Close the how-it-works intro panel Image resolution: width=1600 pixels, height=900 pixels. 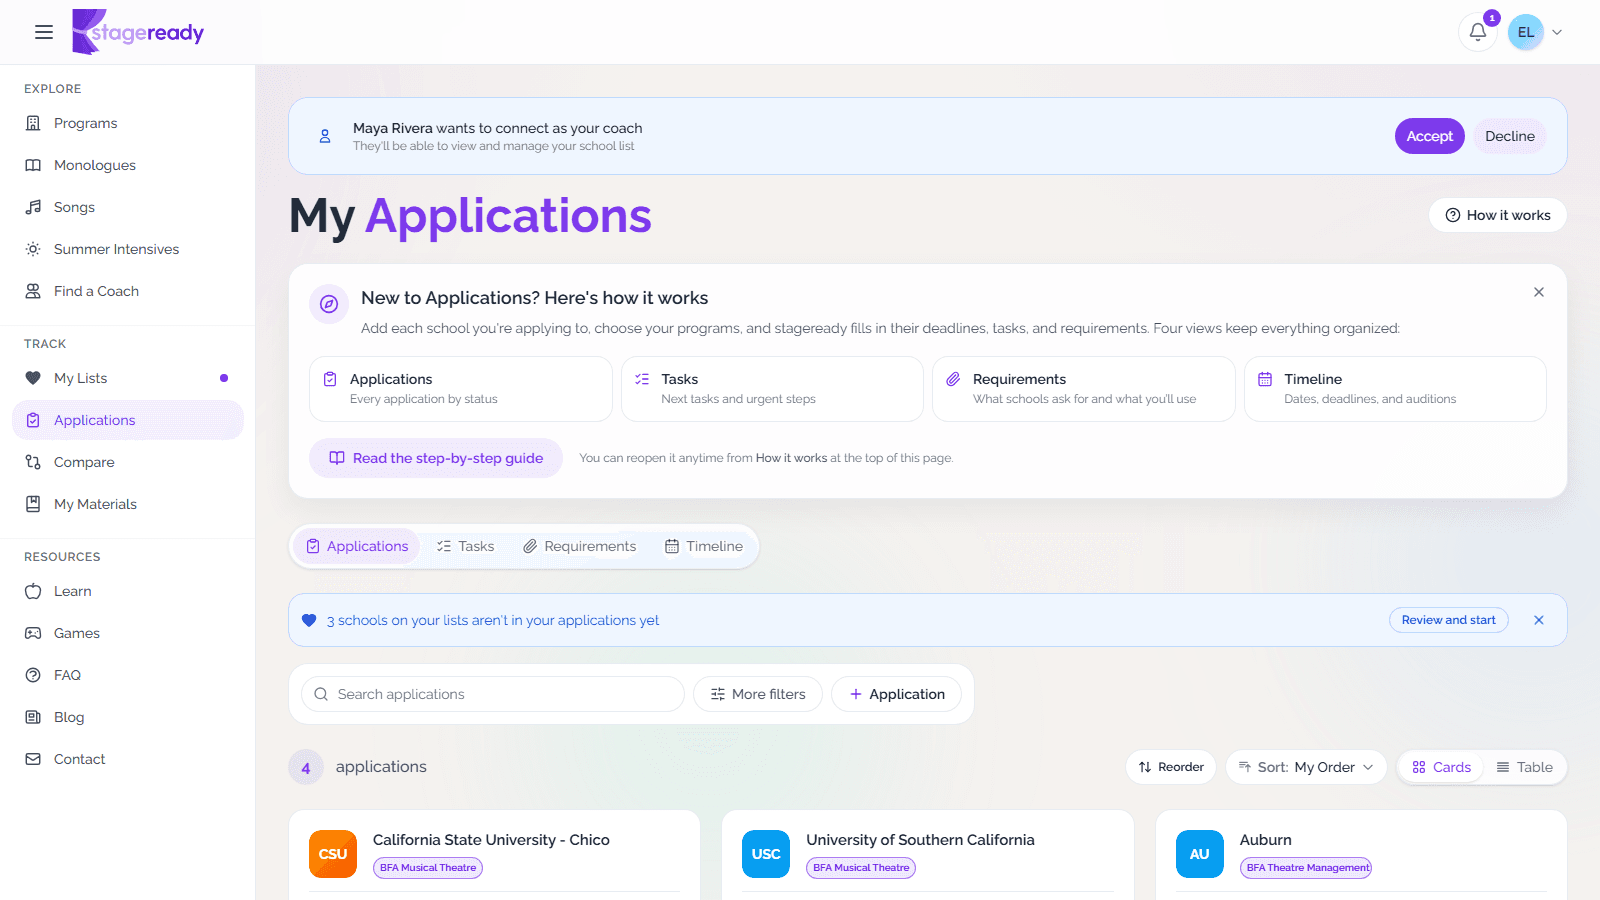click(1538, 292)
